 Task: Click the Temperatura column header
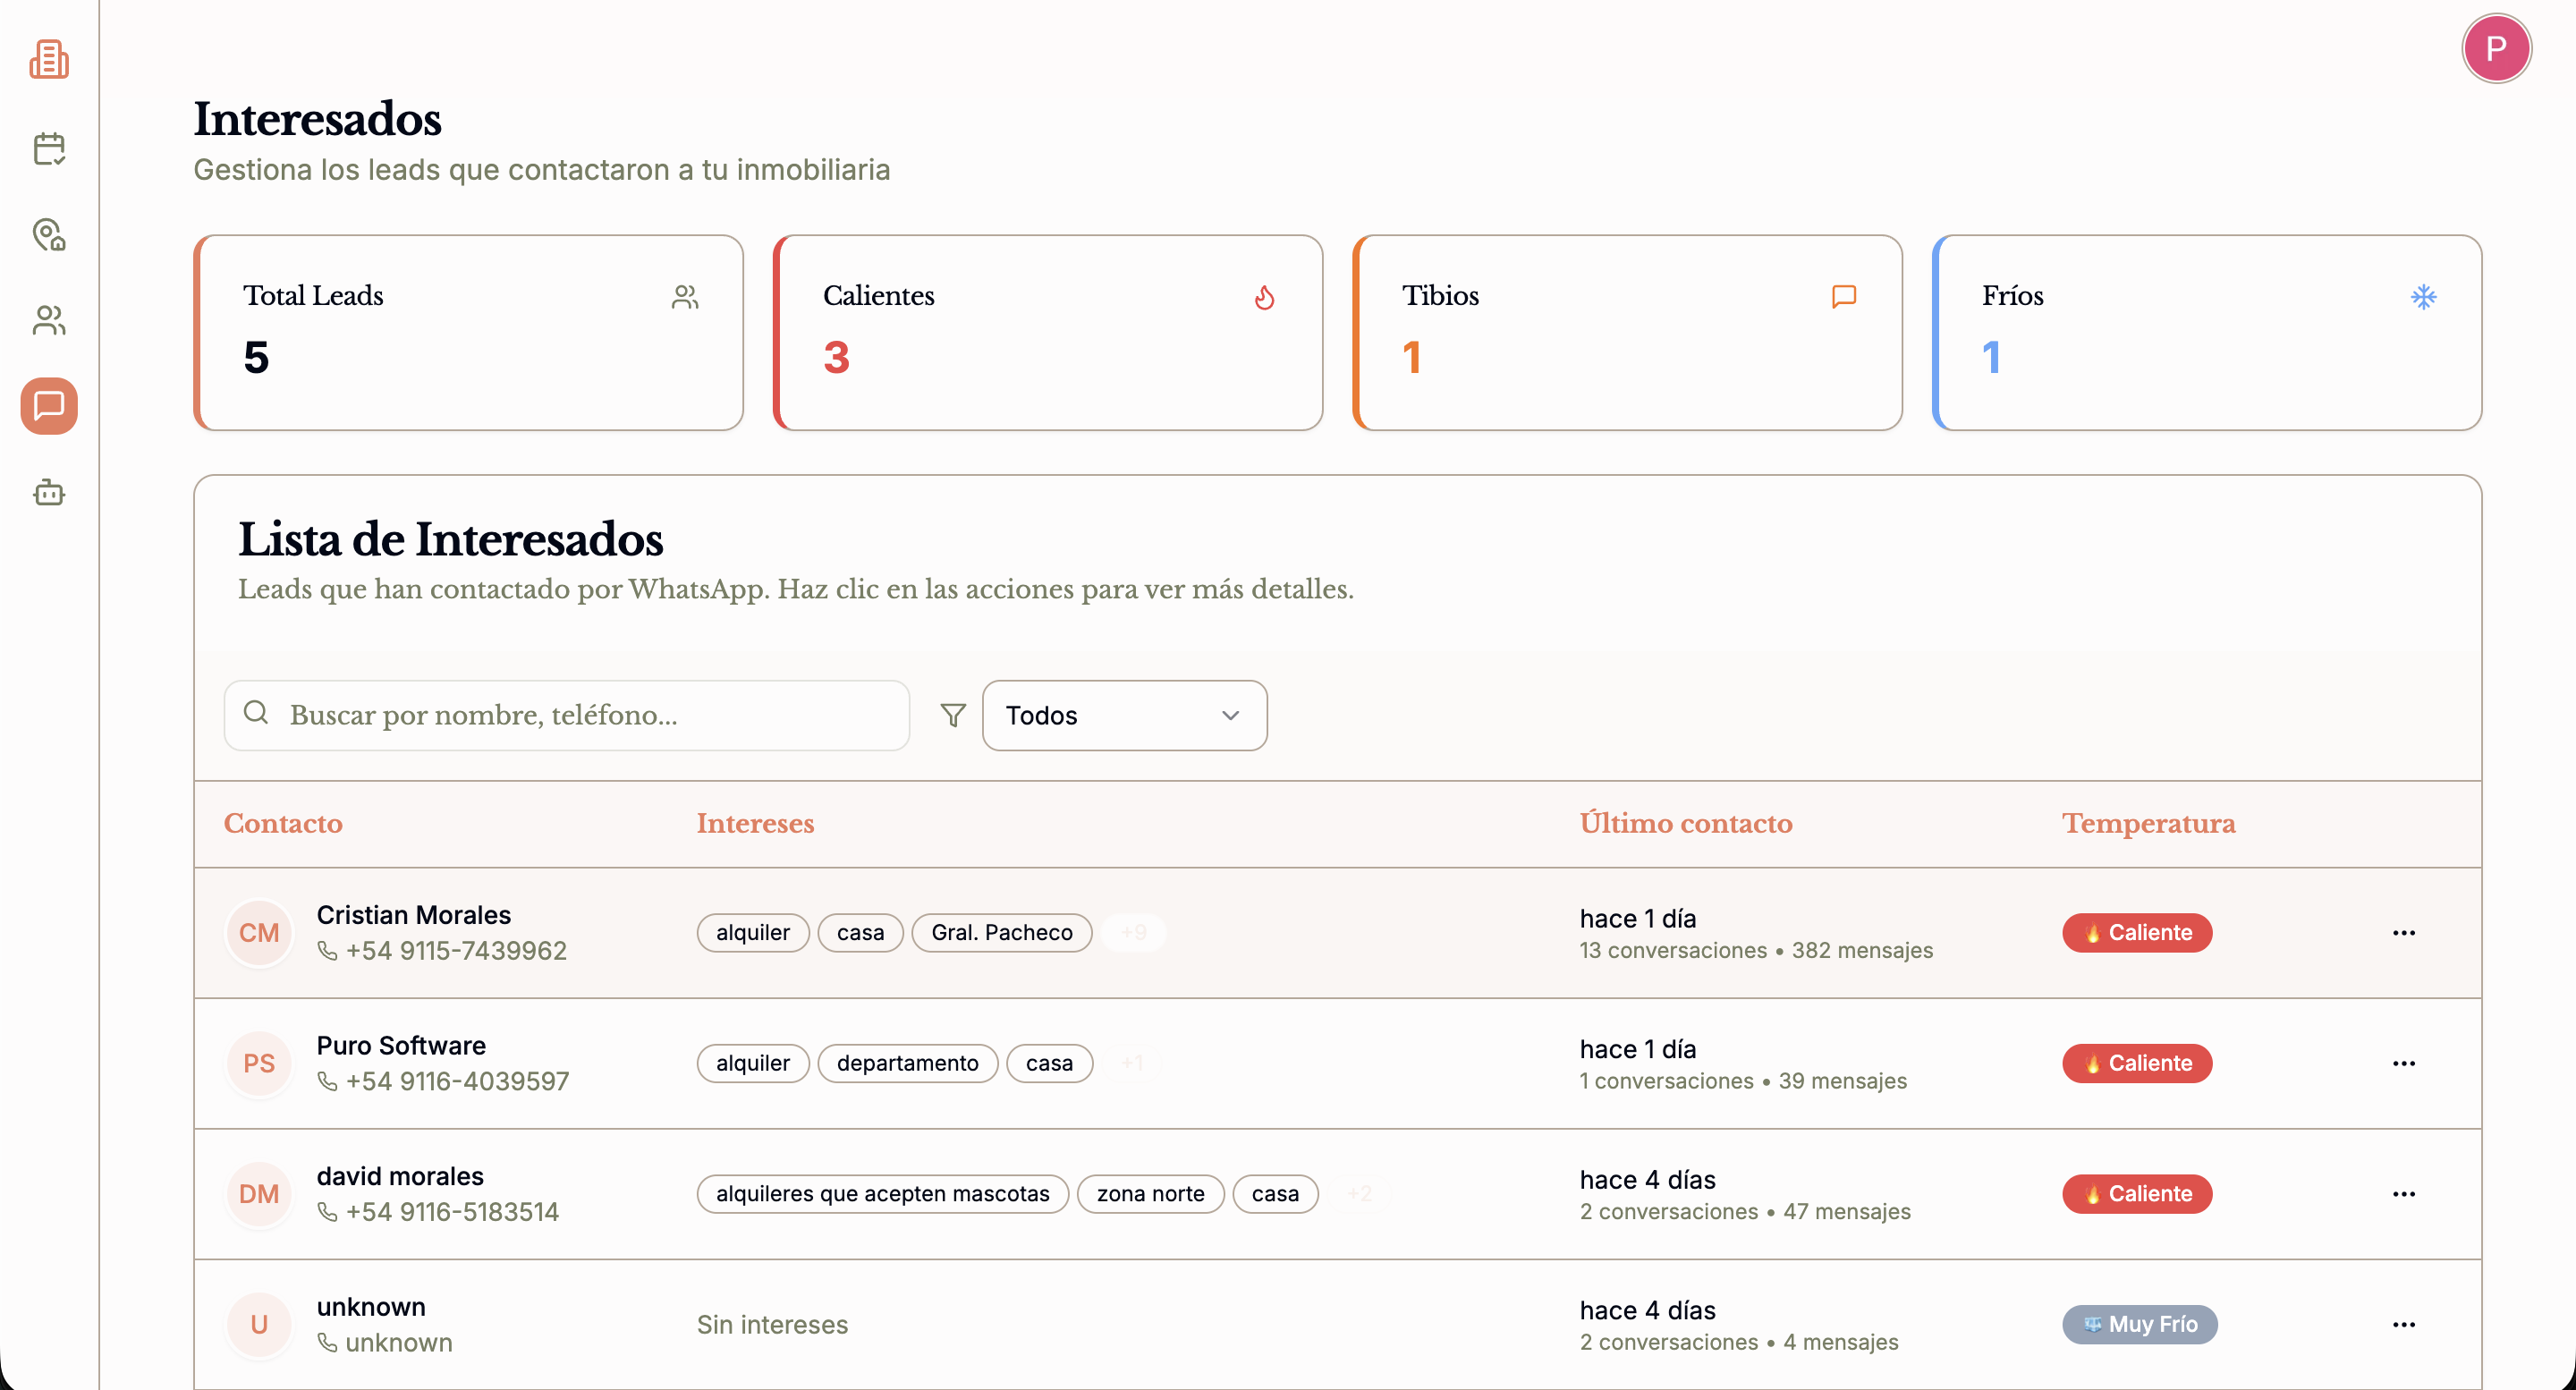(2148, 823)
